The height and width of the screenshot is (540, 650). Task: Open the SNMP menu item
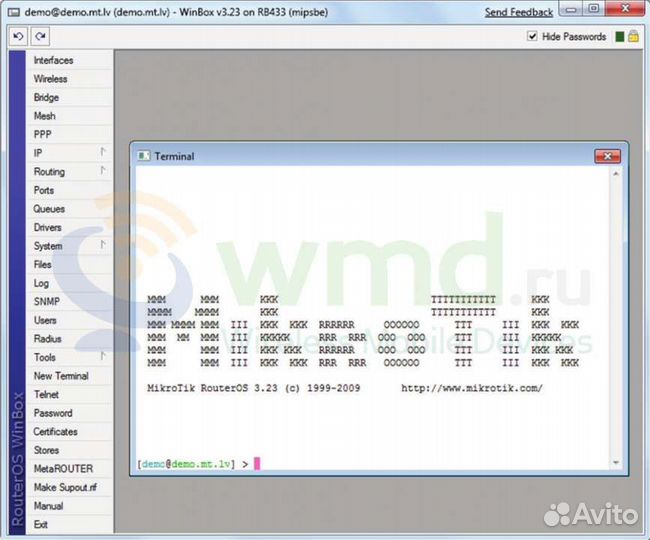69,302
